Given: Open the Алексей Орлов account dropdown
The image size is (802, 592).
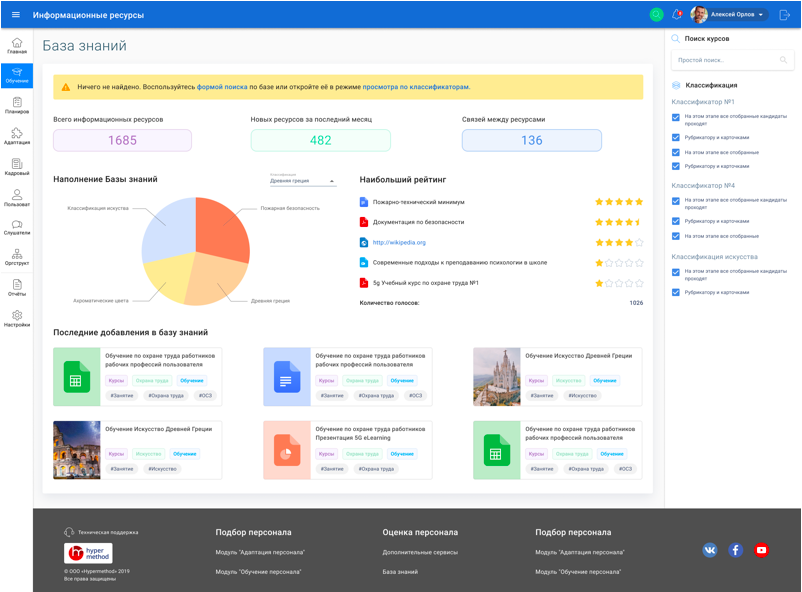Looking at the screenshot, I should point(742,14).
